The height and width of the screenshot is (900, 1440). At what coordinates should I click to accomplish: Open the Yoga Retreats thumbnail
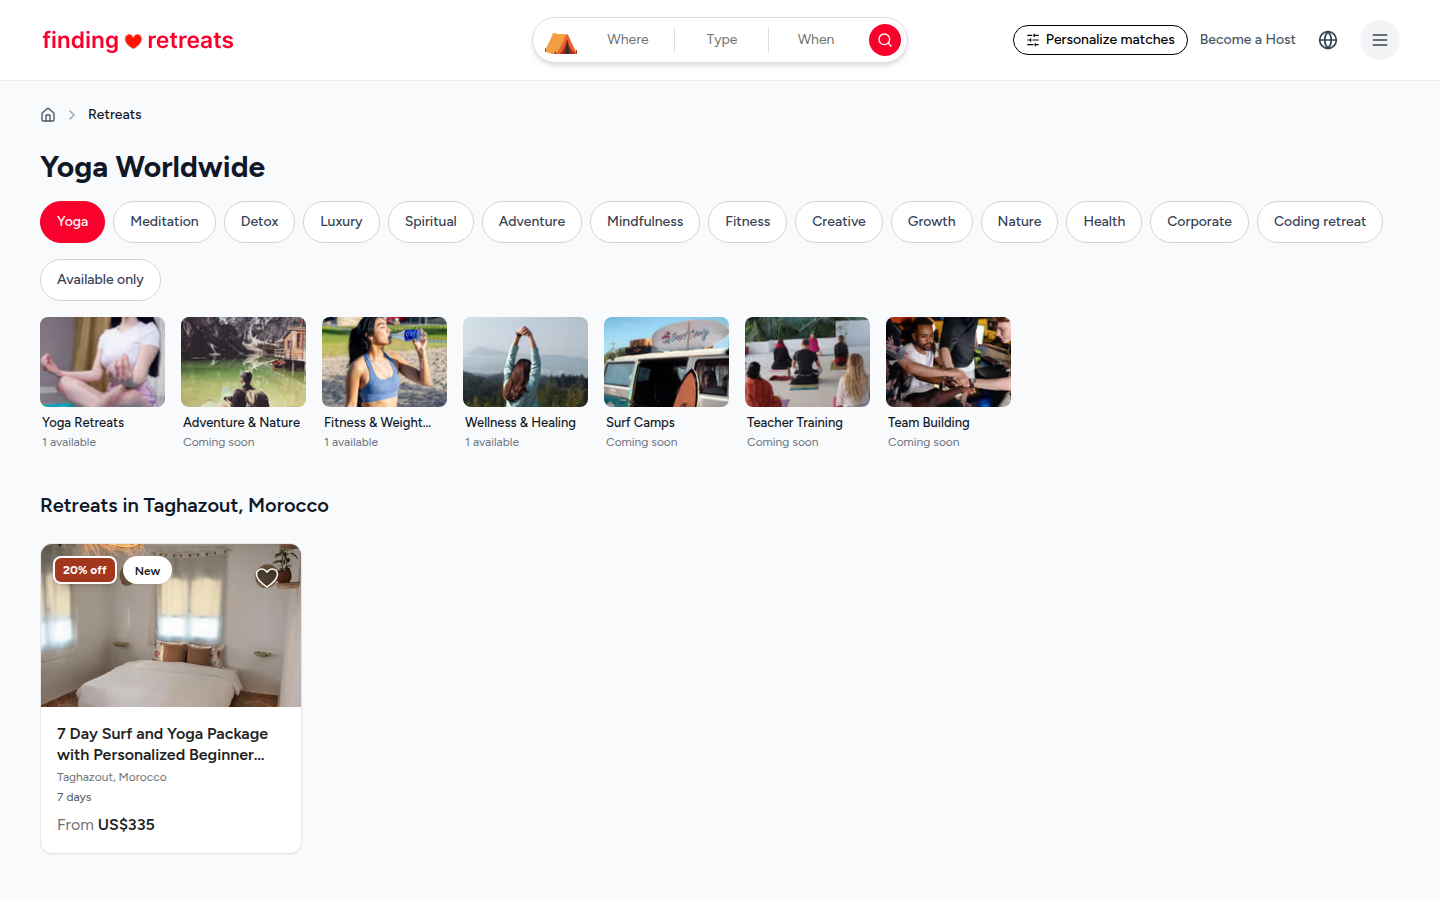pos(102,362)
